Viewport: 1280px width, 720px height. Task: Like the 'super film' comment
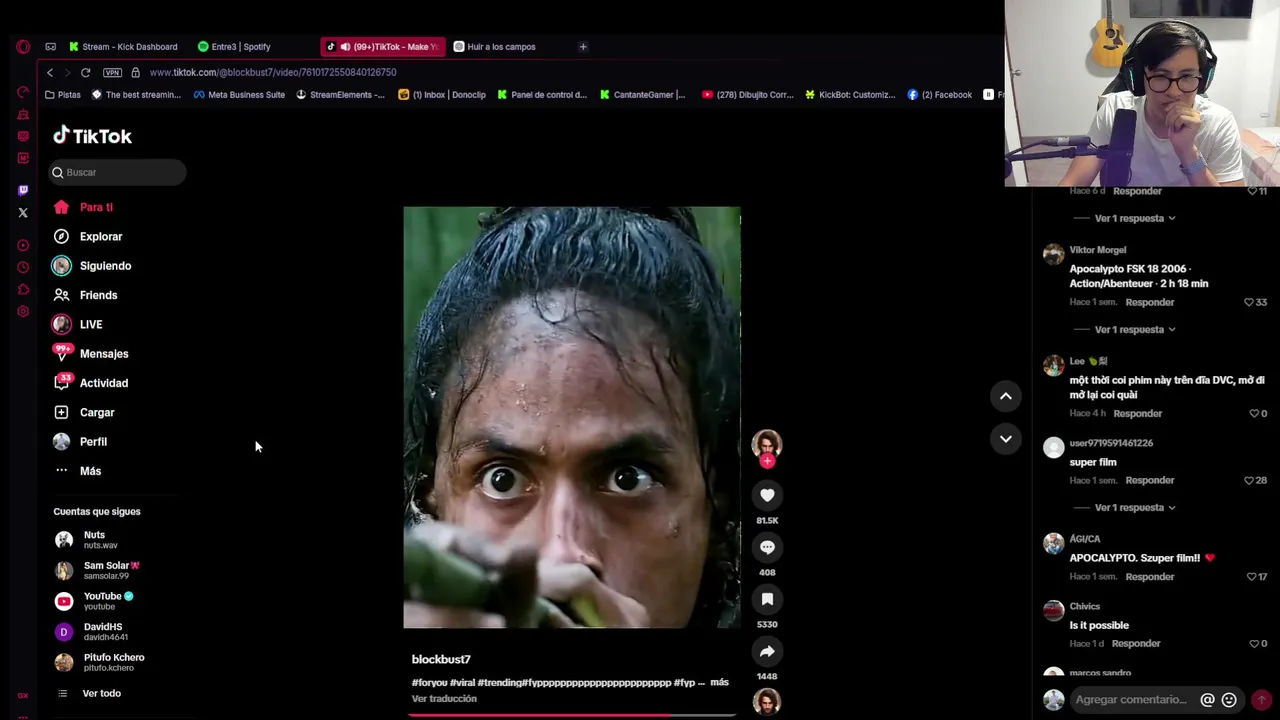pos(1249,480)
